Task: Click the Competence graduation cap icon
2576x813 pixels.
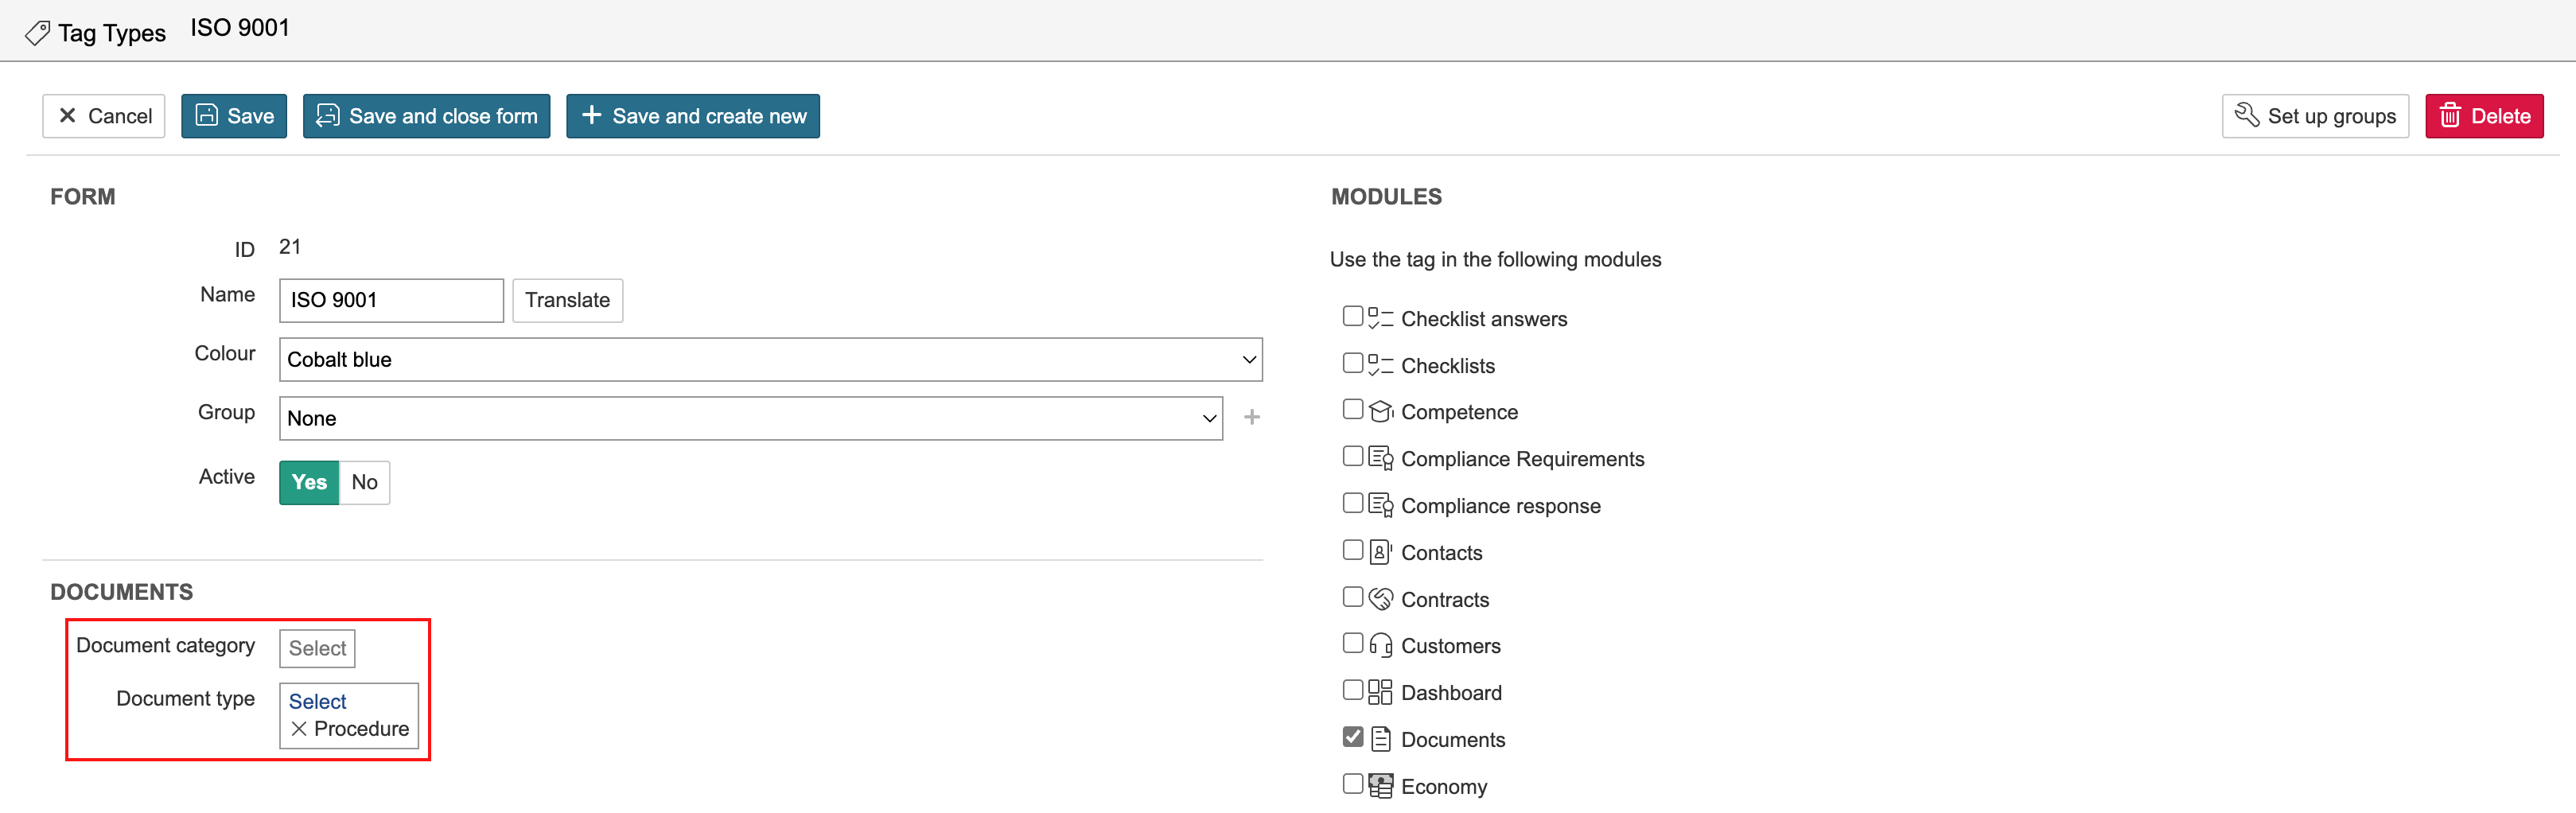Action: coord(1380,411)
